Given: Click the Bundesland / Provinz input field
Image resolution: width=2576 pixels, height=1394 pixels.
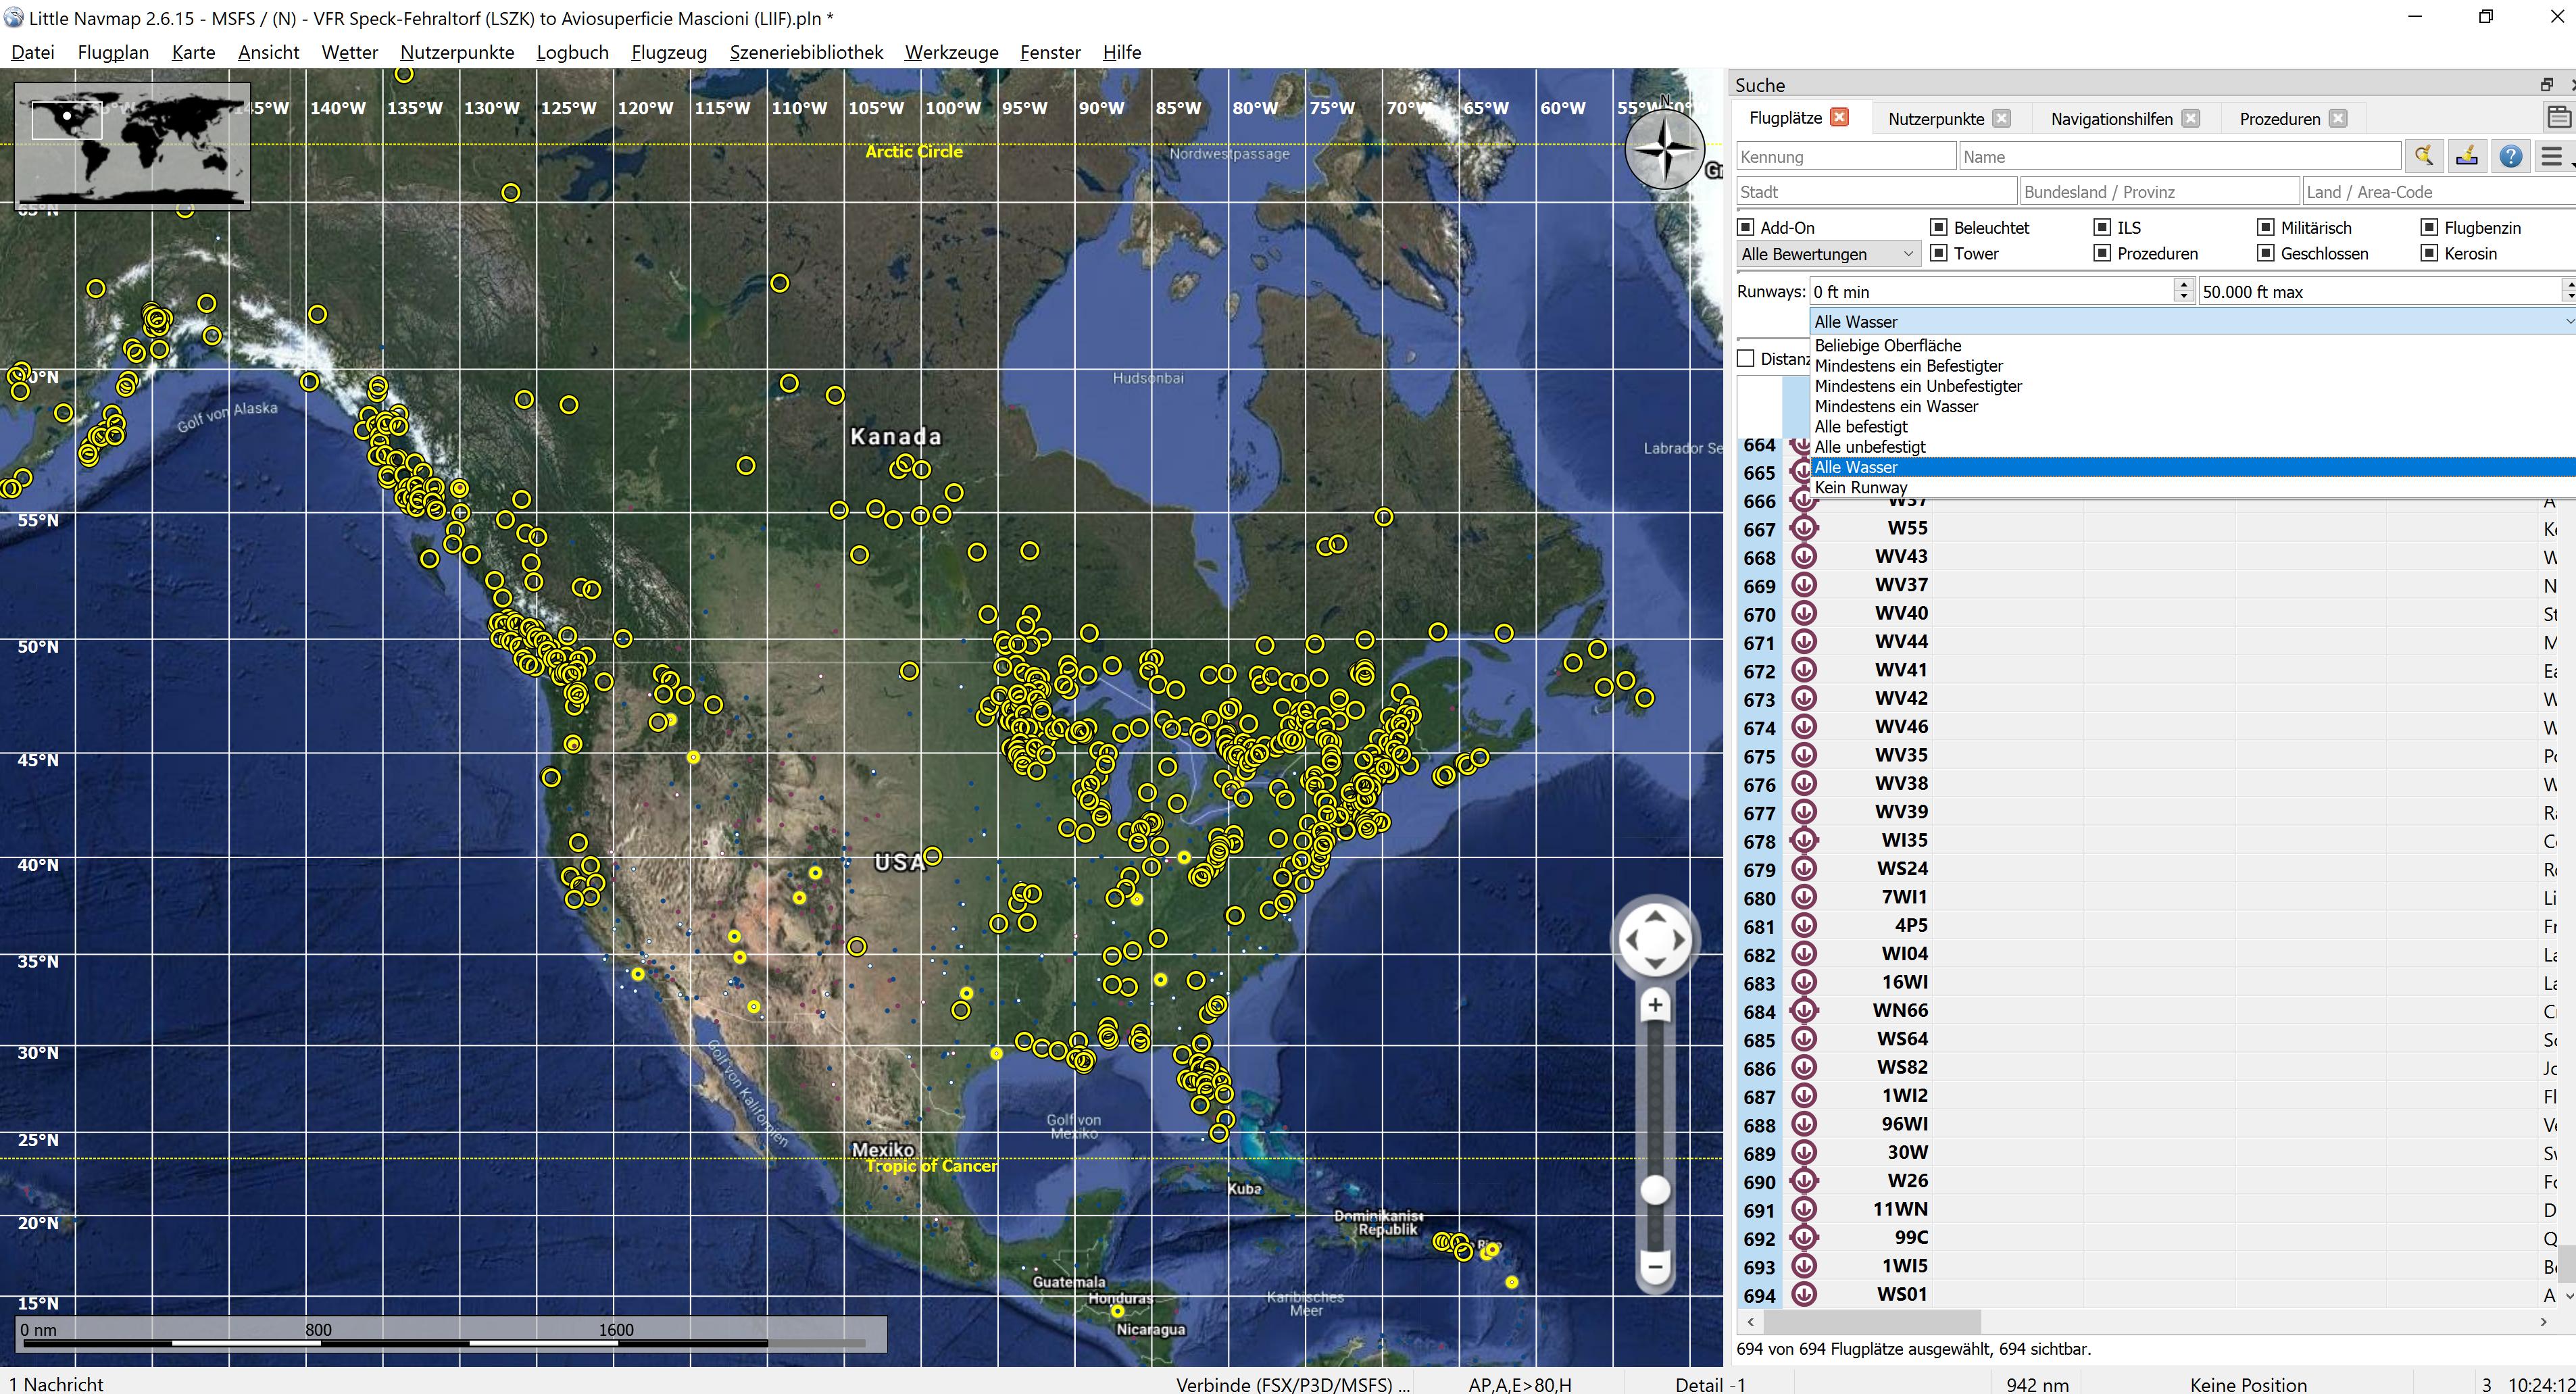Looking at the screenshot, I should pos(2159,192).
